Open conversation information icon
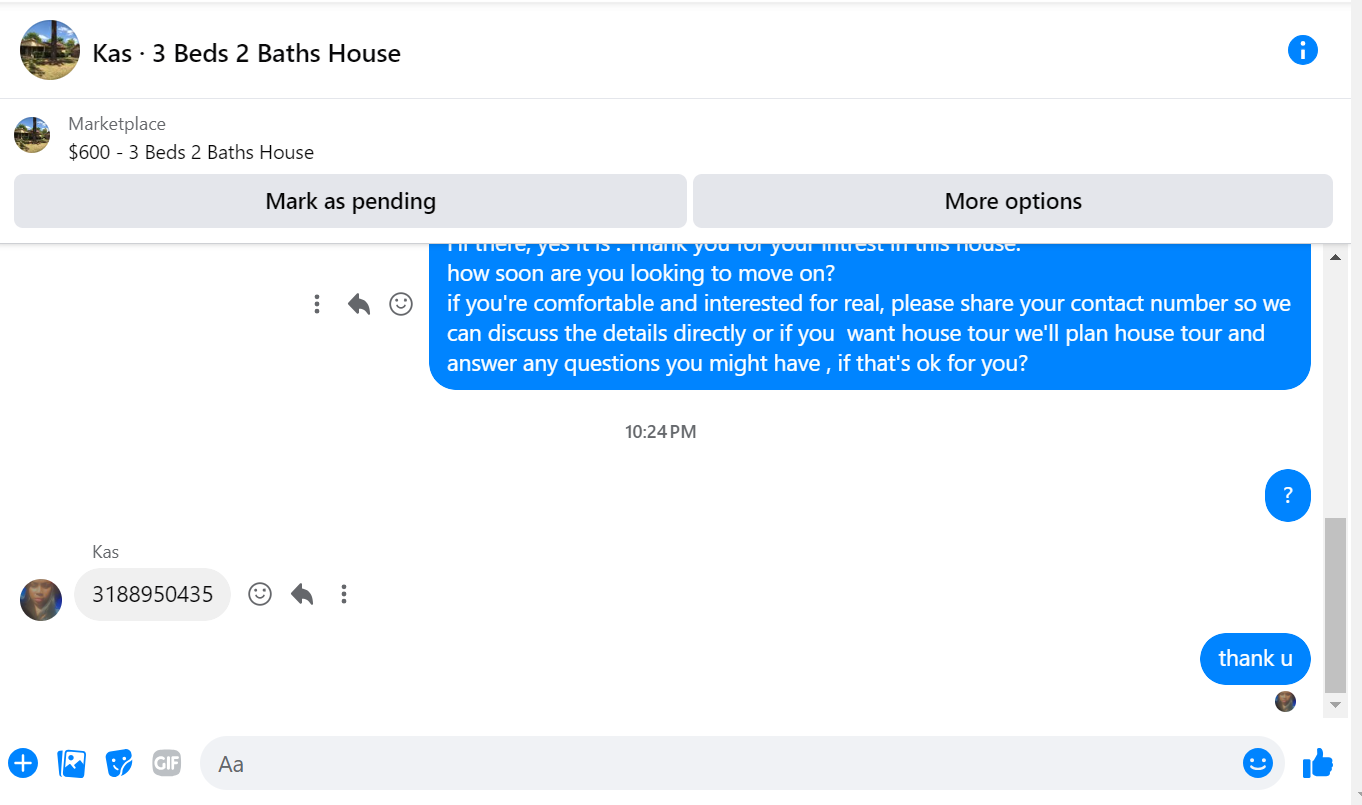This screenshot has width=1362, height=805. 1302,50
